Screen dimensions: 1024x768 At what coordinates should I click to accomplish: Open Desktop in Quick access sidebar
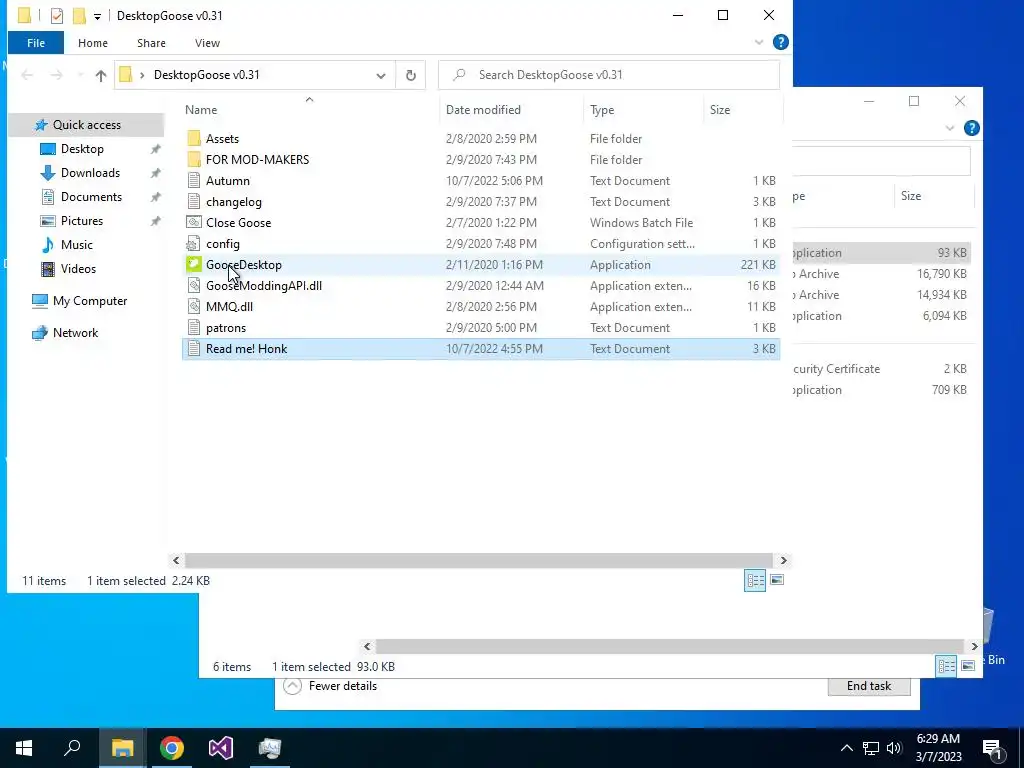point(82,149)
